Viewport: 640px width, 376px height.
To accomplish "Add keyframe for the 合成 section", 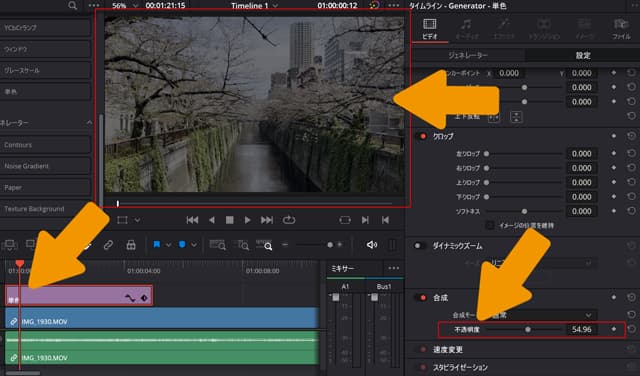I will (613, 298).
